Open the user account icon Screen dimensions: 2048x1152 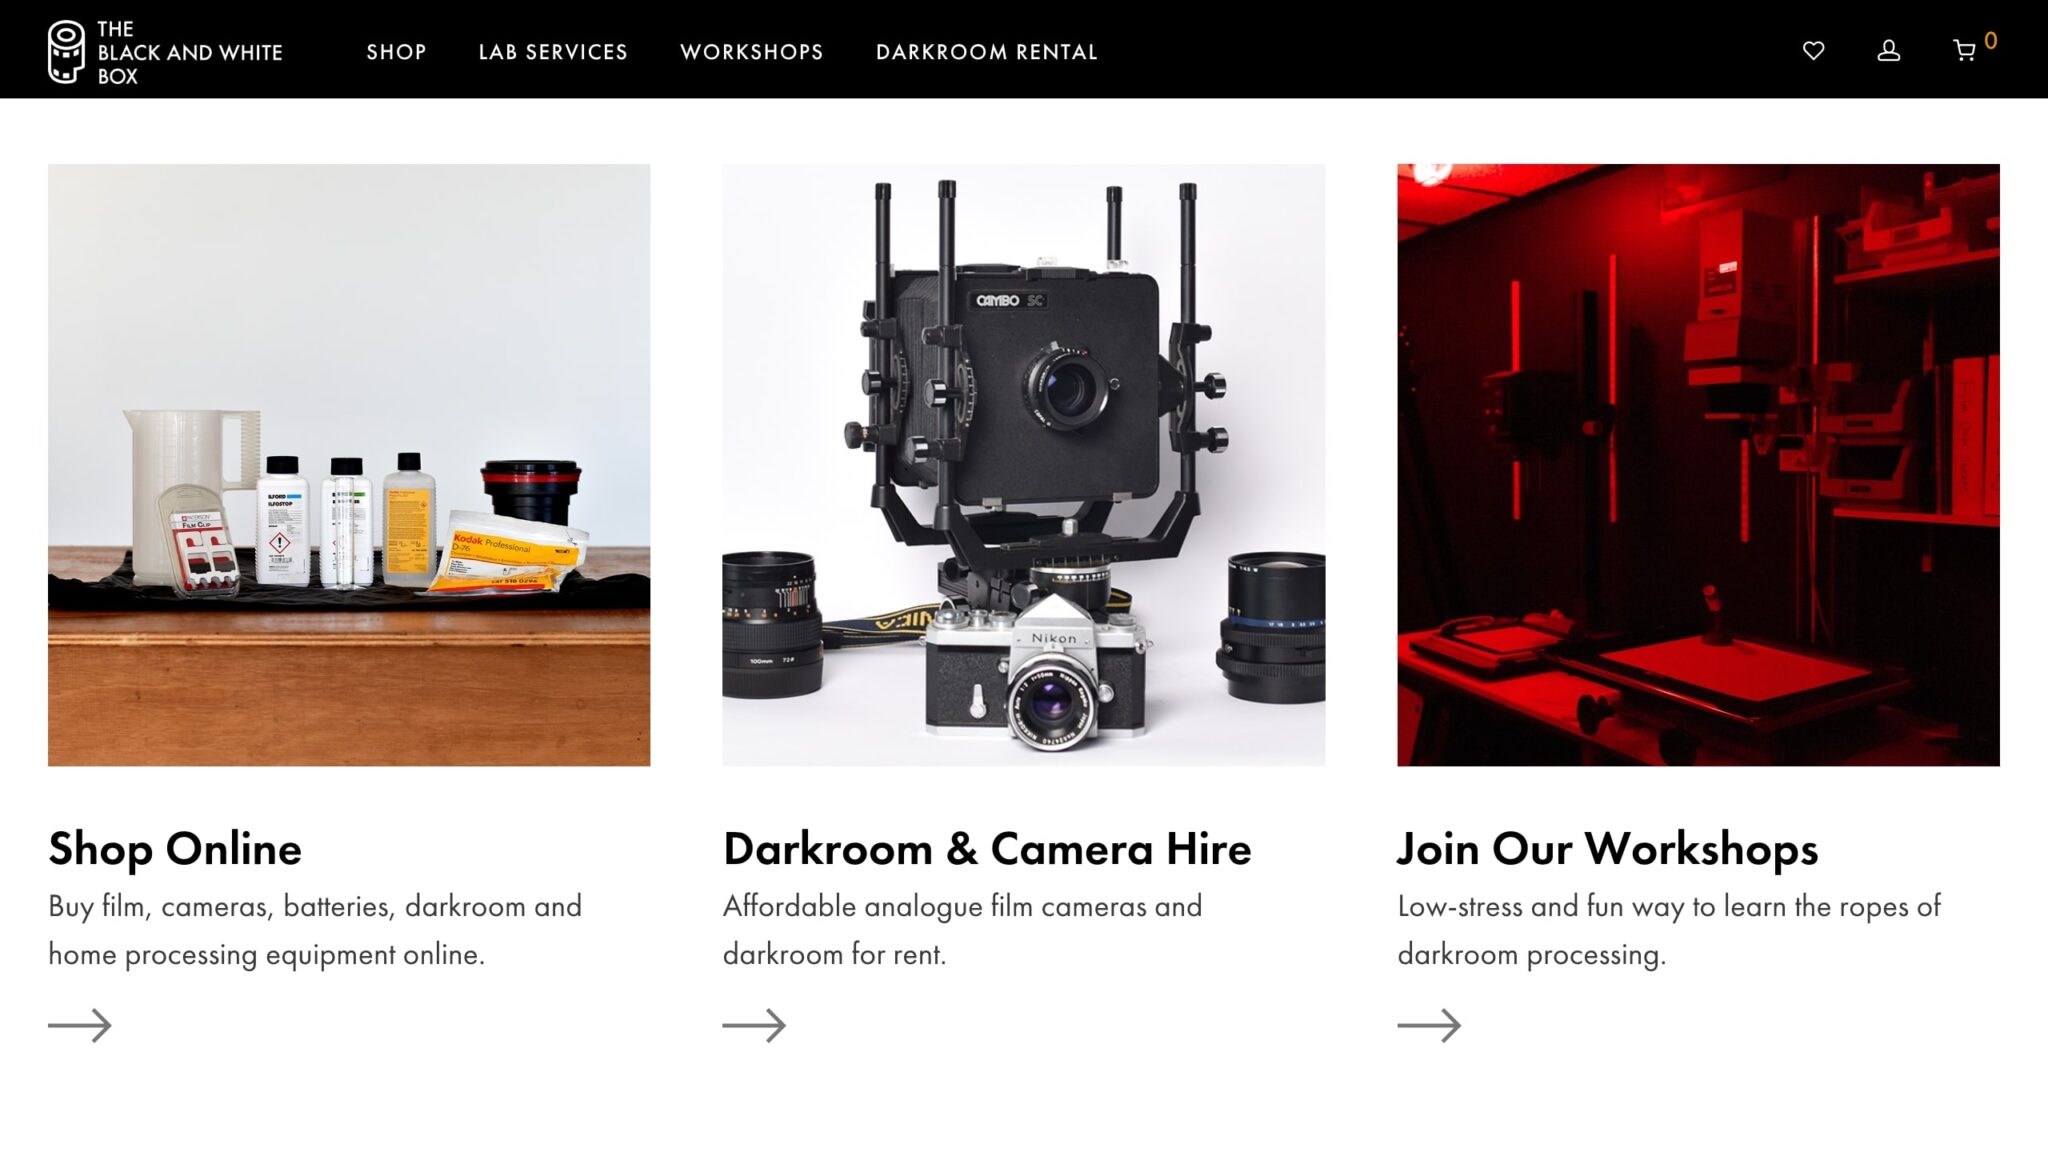[1888, 50]
